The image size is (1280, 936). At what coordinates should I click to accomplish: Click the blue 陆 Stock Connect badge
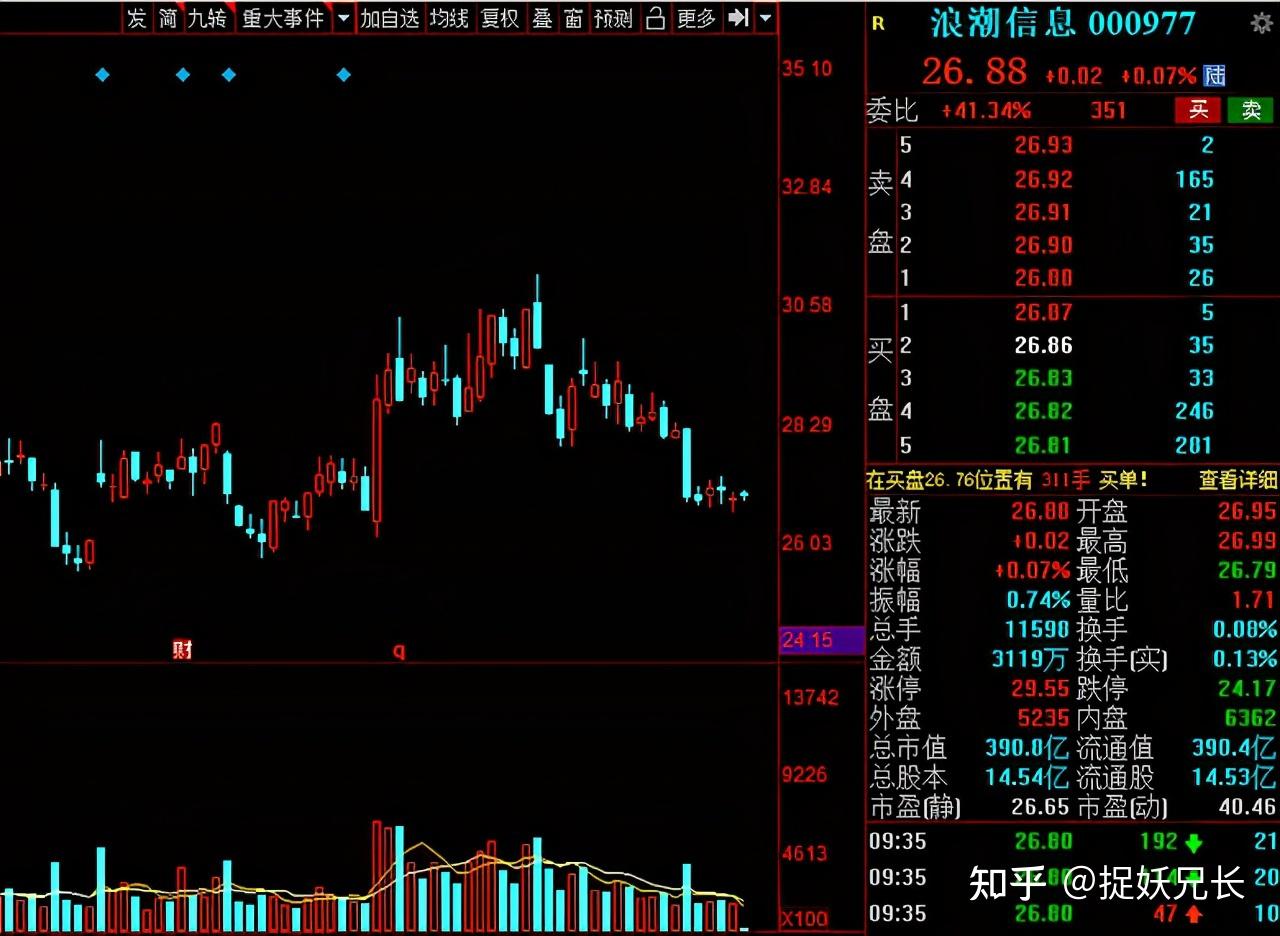tap(1215, 75)
